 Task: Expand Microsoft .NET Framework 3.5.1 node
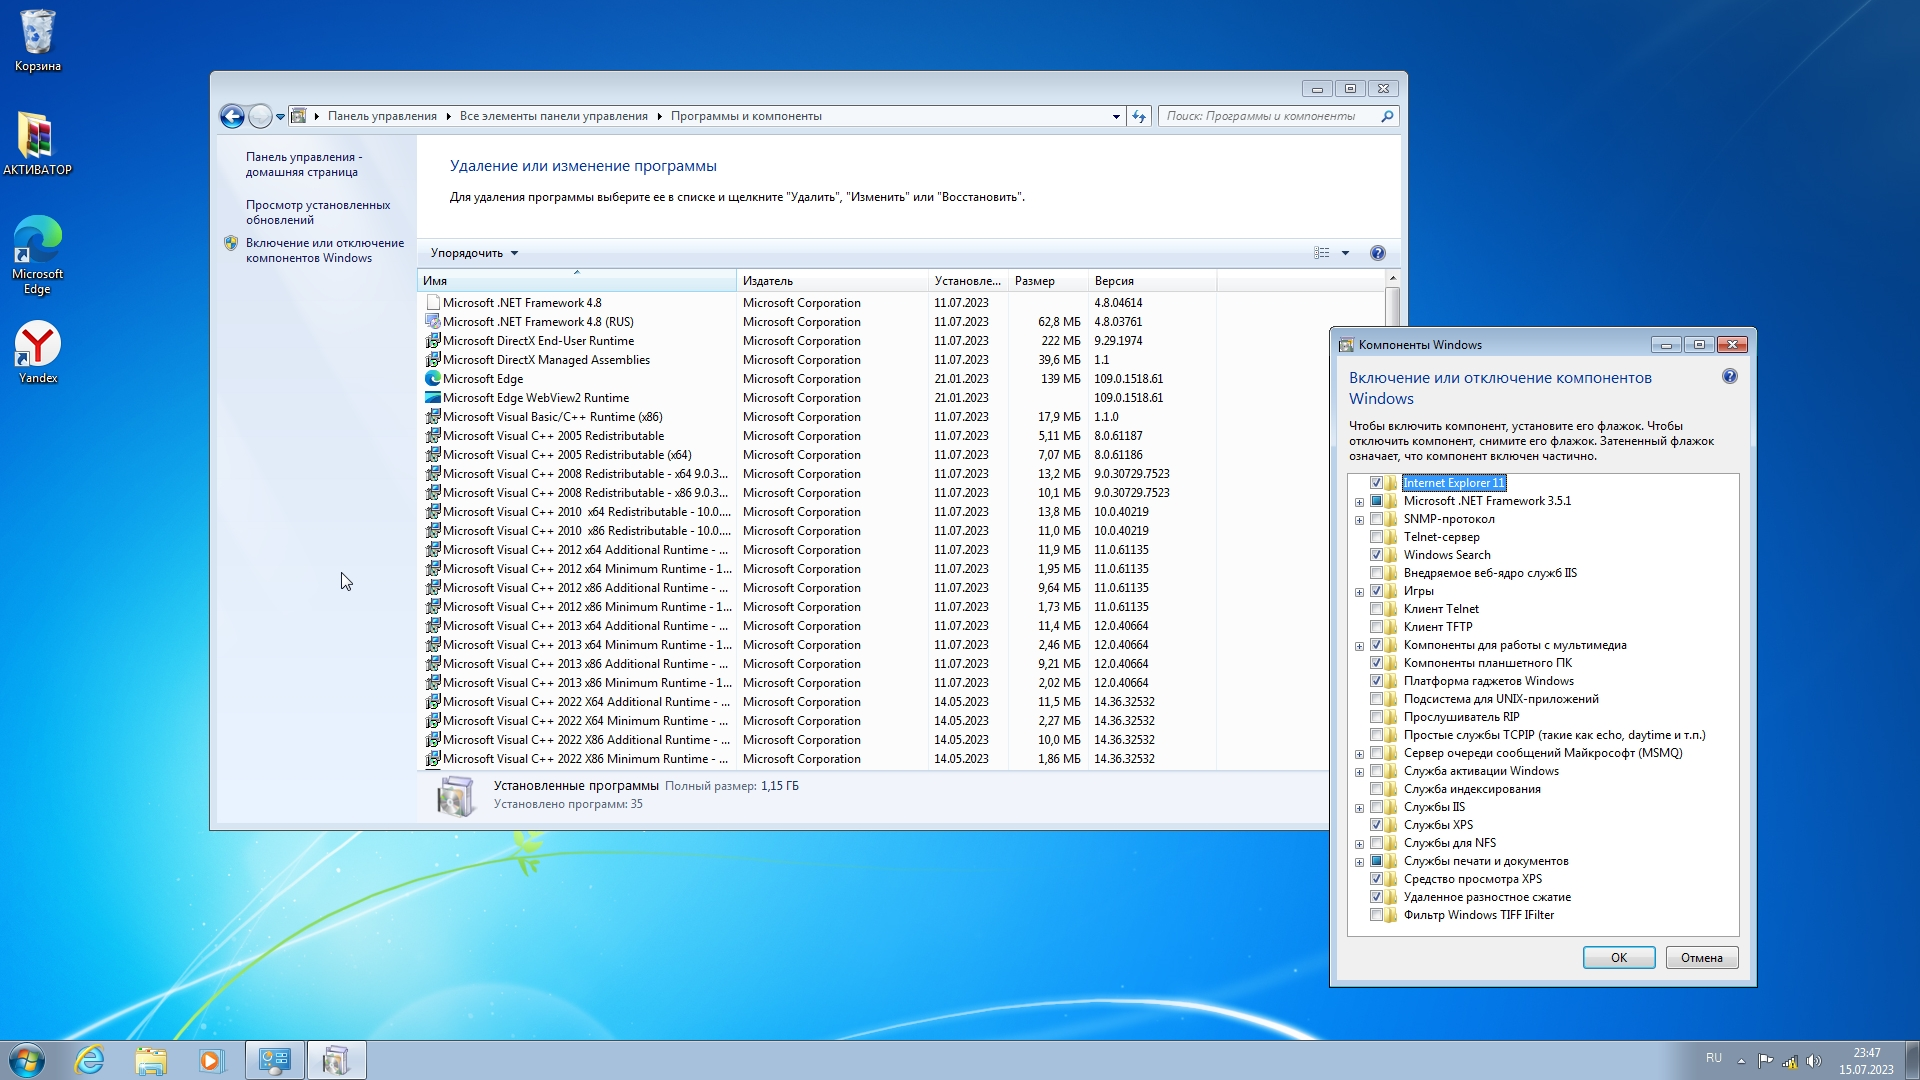pos(1359,502)
